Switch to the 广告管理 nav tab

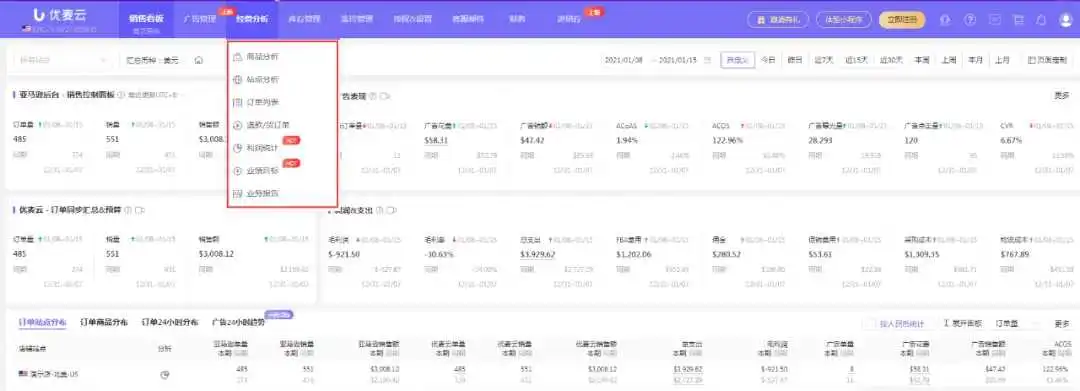pyautogui.click(x=200, y=19)
